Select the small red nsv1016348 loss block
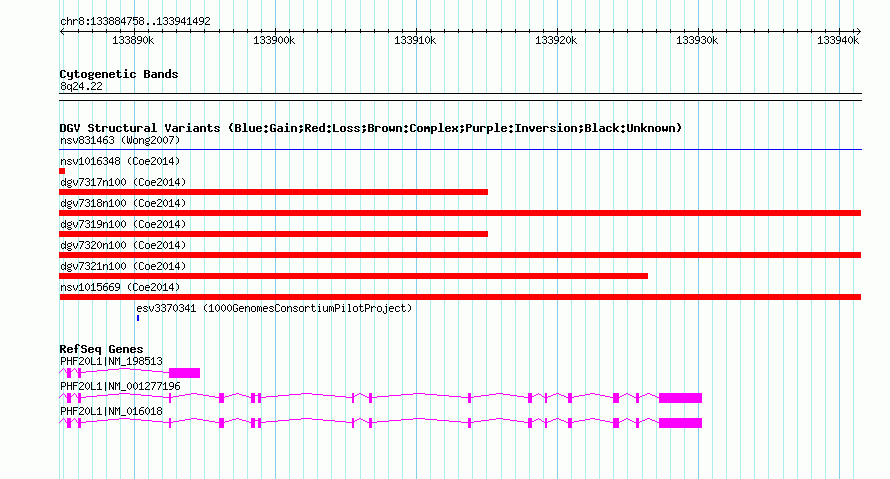 coord(62,171)
